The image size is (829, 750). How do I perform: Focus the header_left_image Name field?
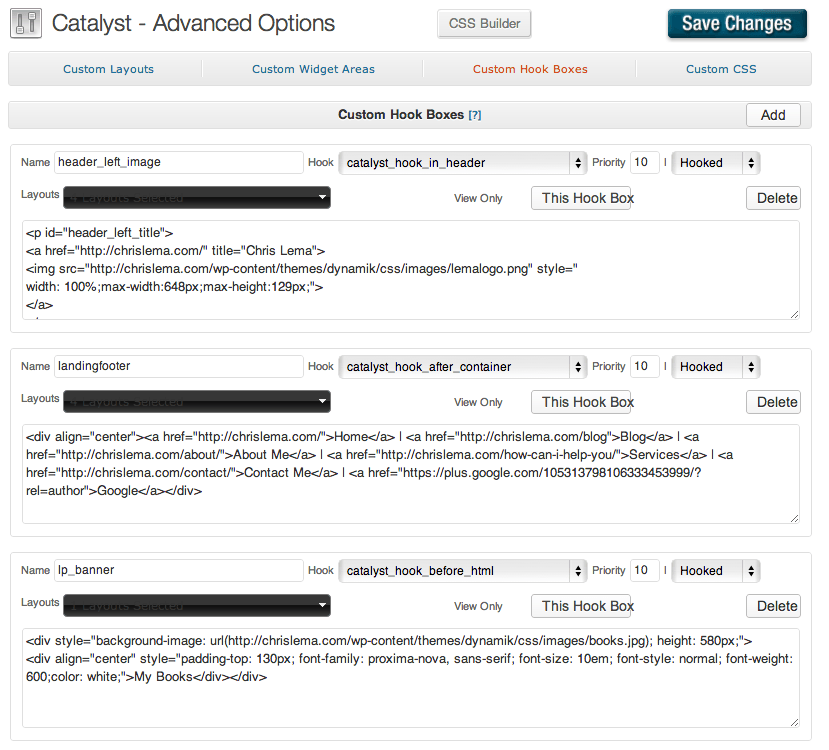(178, 163)
